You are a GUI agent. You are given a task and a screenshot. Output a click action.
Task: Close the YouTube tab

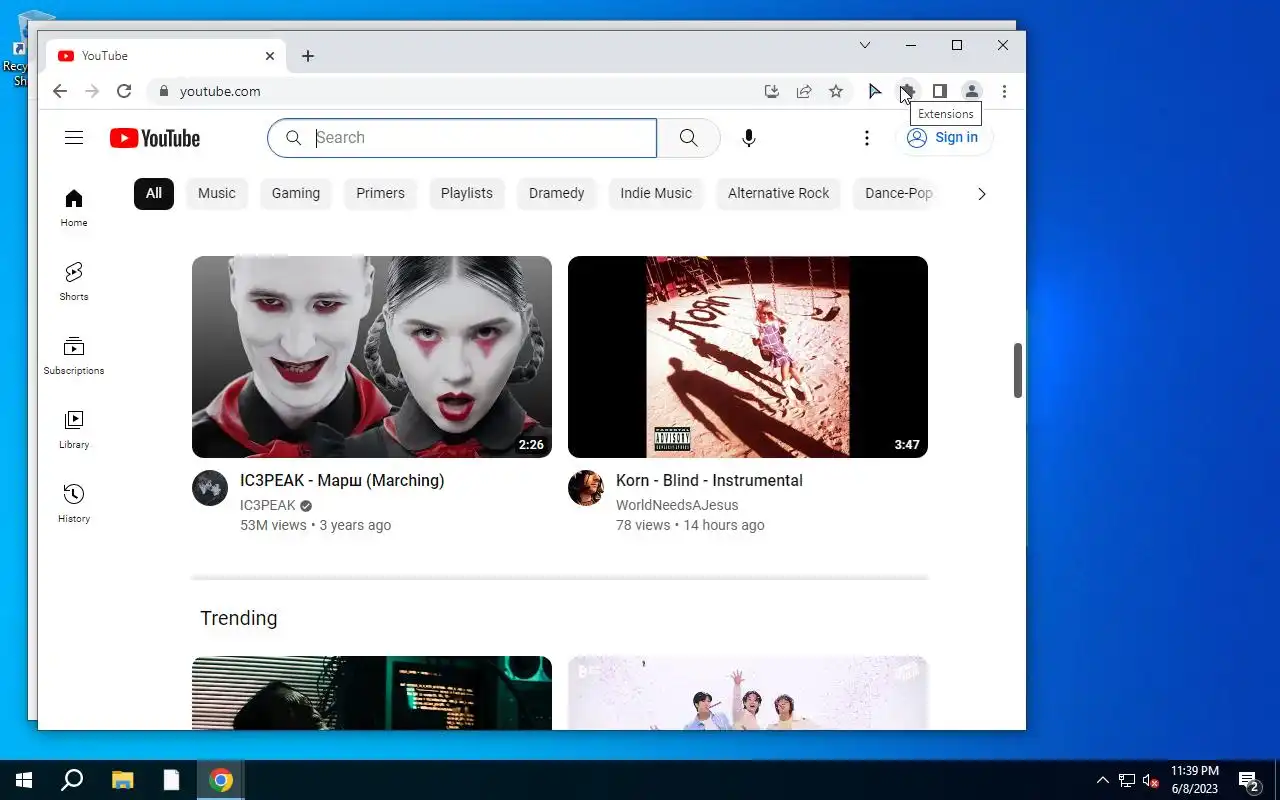270,56
